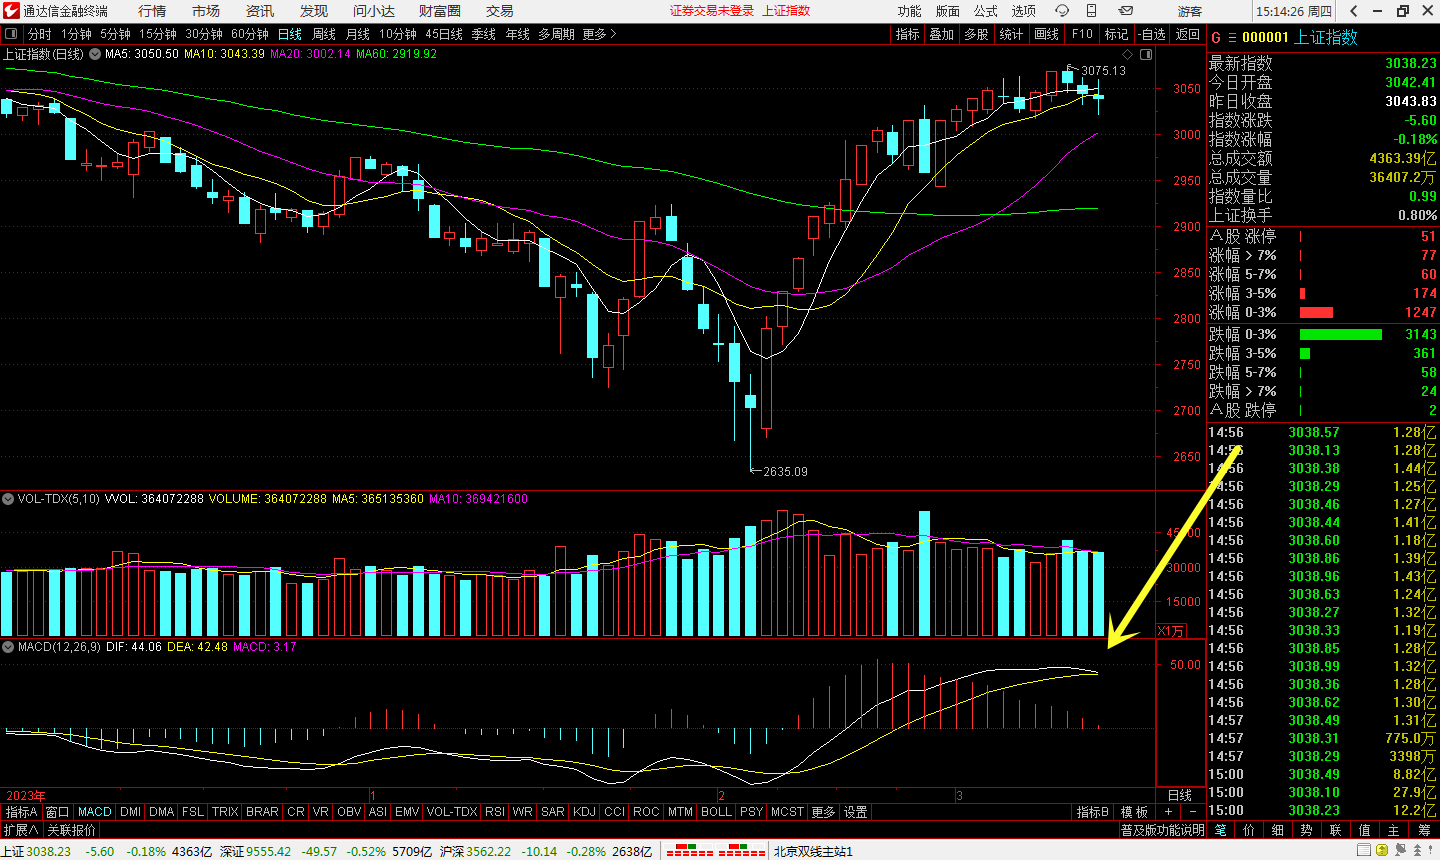Open the message envelope icon
The width and height of the screenshot is (1440, 860).
click(1126, 11)
